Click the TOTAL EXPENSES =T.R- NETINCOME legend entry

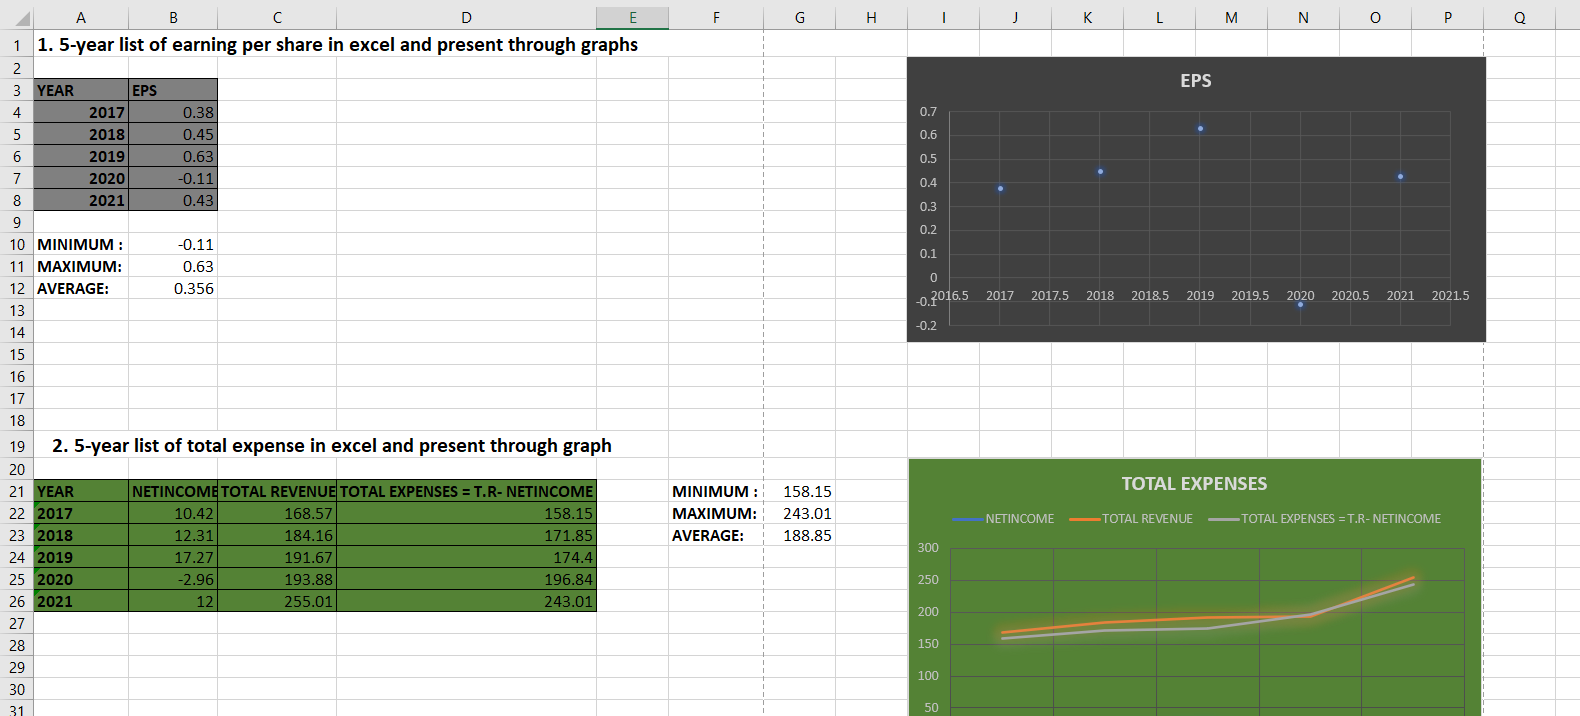[1325, 519]
